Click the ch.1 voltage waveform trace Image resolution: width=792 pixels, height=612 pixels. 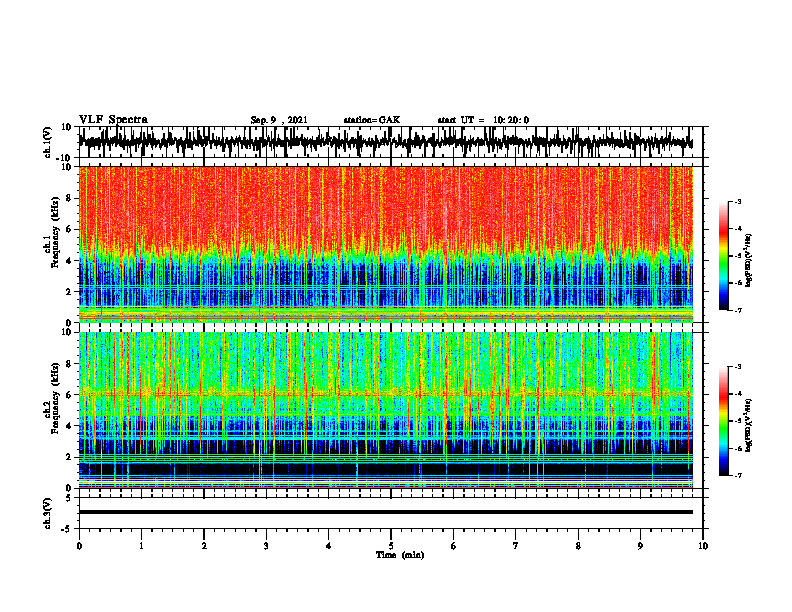pos(385,142)
